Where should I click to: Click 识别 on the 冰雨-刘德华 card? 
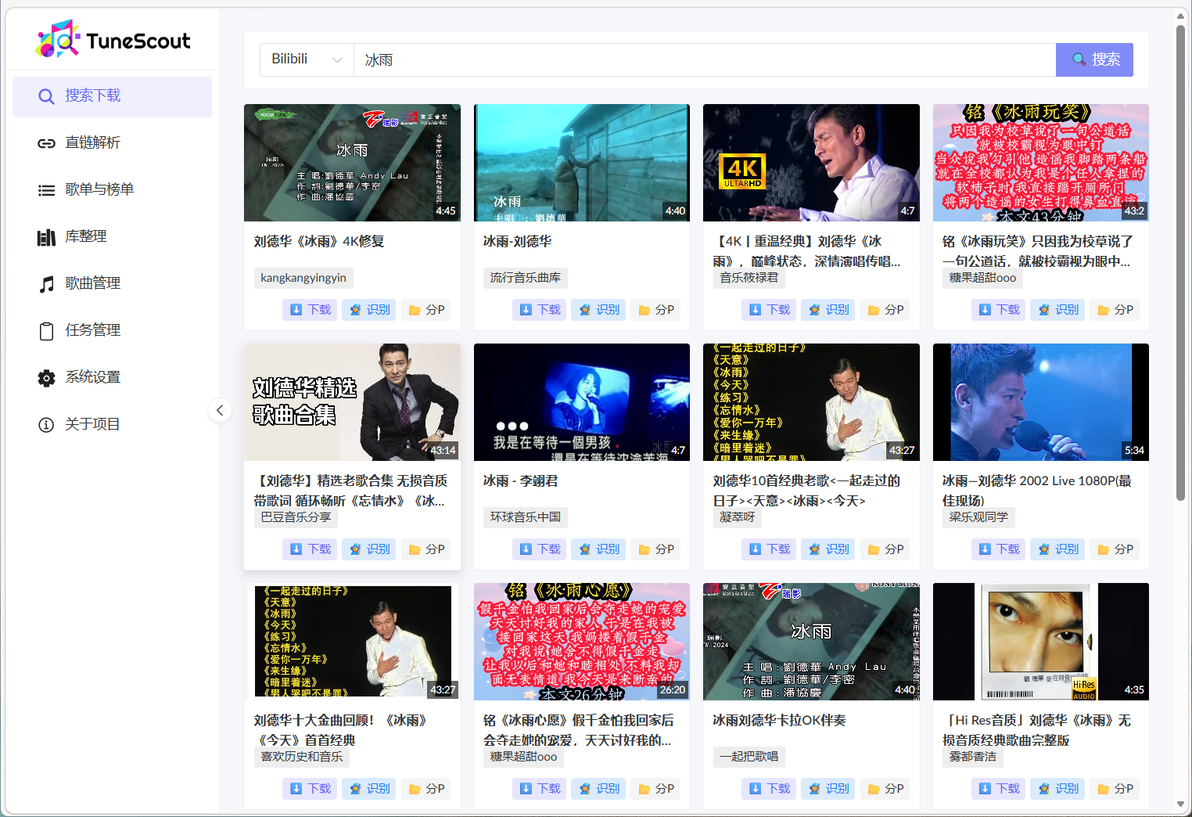(x=598, y=309)
